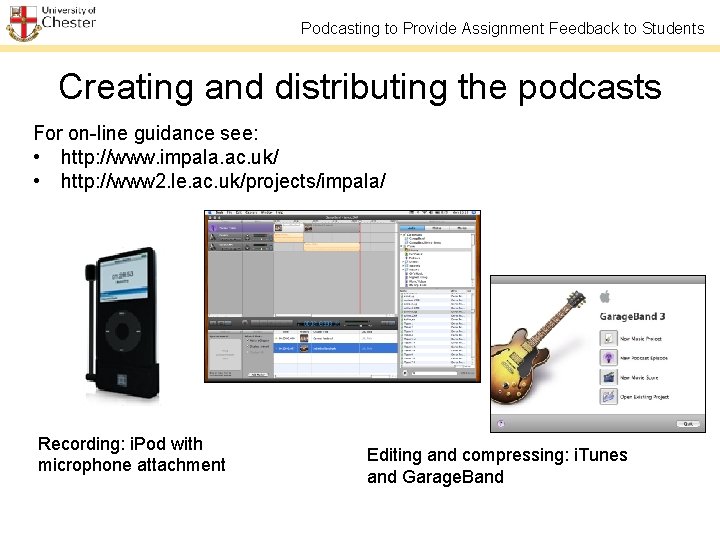This screenshot has width=720, height=540.
Task: Click the Add Marker button
Action: click(258, 375)
